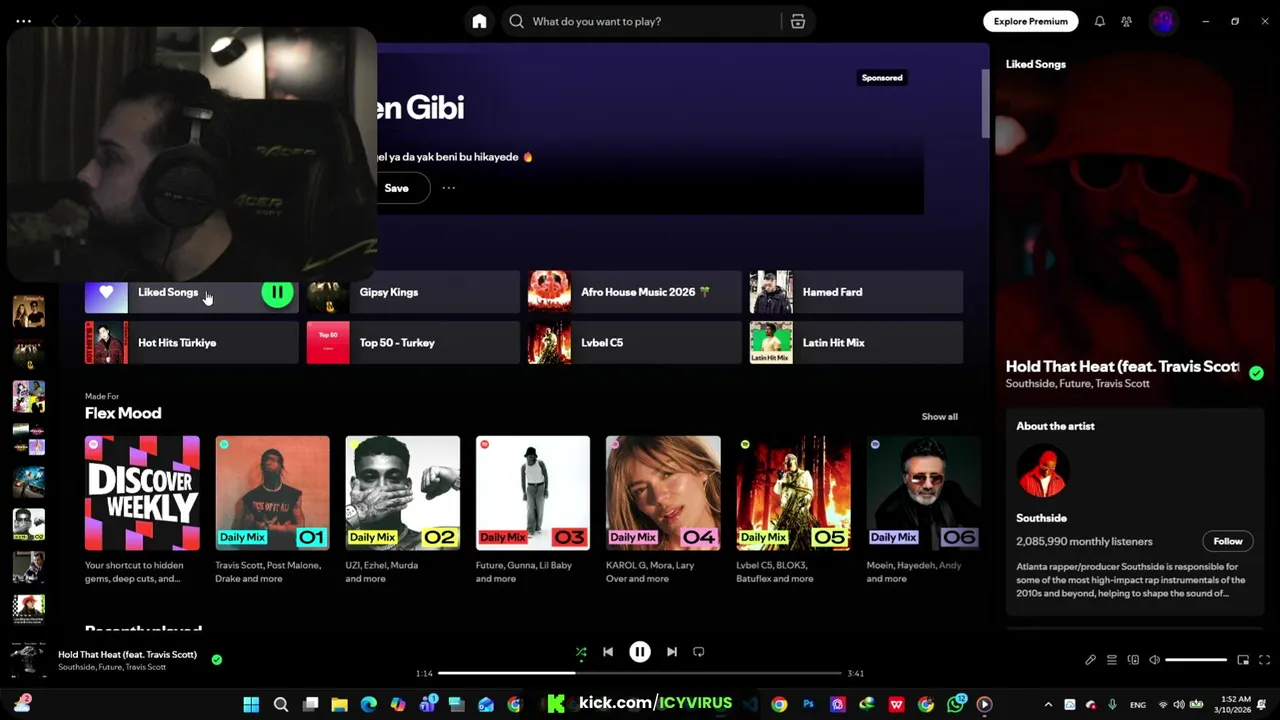Skip to the next track
The width and height of the screenshot is (1280, 720).
coord(672,652)
